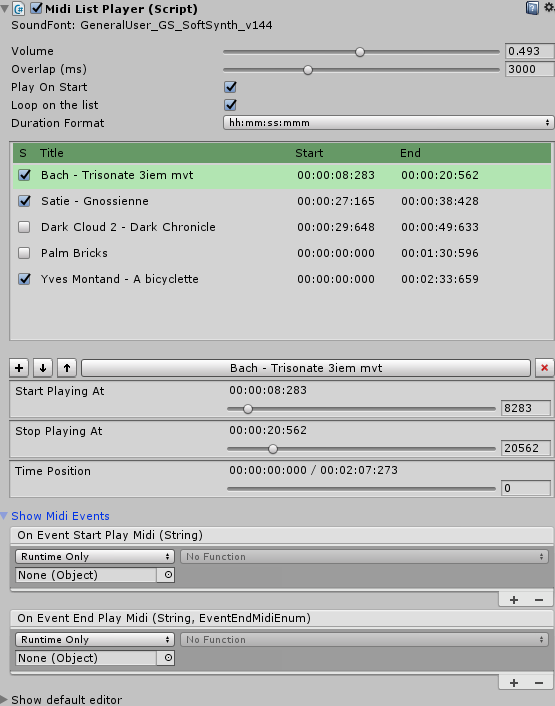The height and width of the screenshot is (706, 555).
Task: Disable Loop on the list checkbox
Action: (x=230, y=105)
